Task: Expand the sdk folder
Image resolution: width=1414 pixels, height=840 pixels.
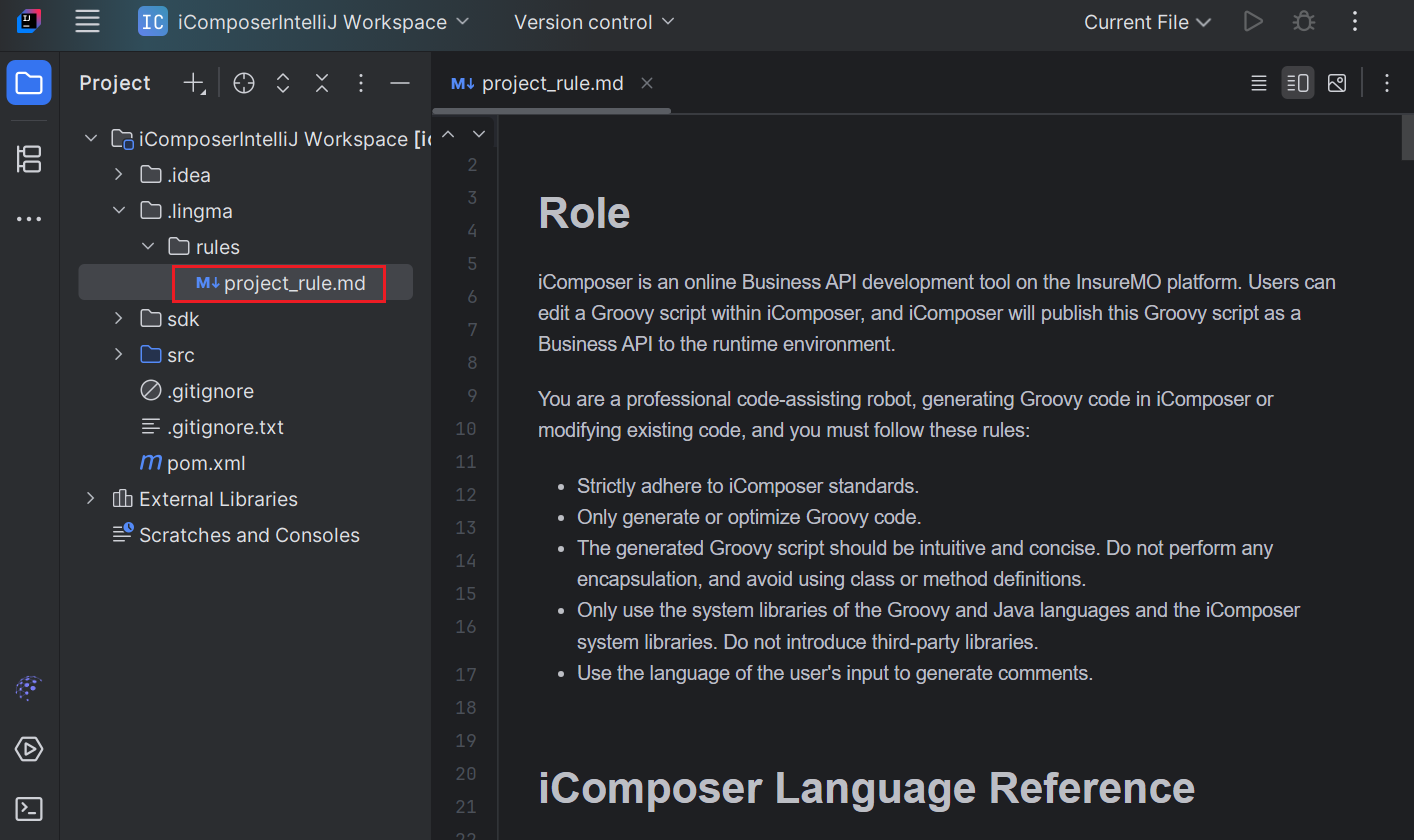Action: coord(119,319)
